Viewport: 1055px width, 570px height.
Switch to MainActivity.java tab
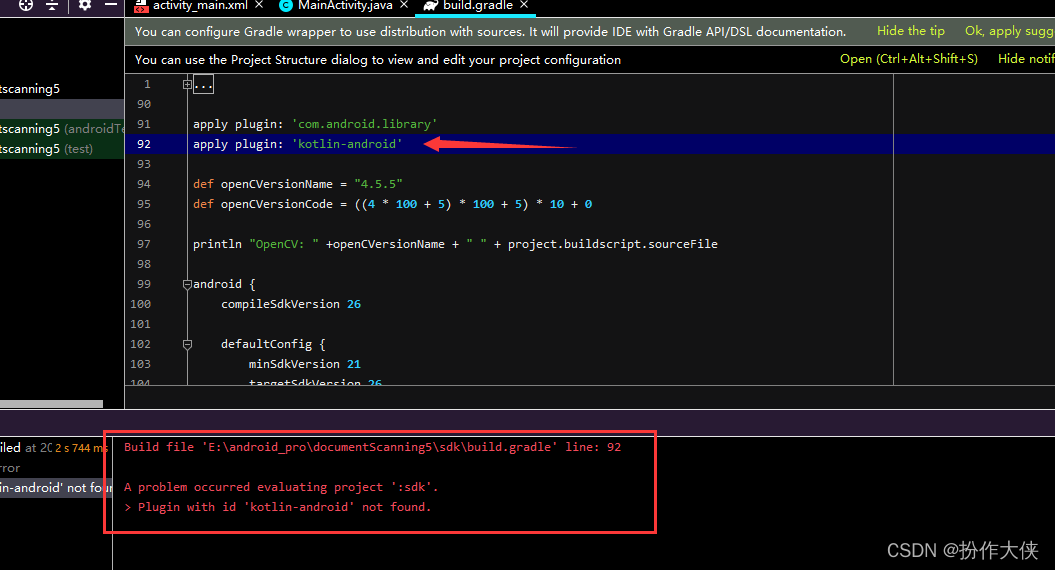[345, 5]
